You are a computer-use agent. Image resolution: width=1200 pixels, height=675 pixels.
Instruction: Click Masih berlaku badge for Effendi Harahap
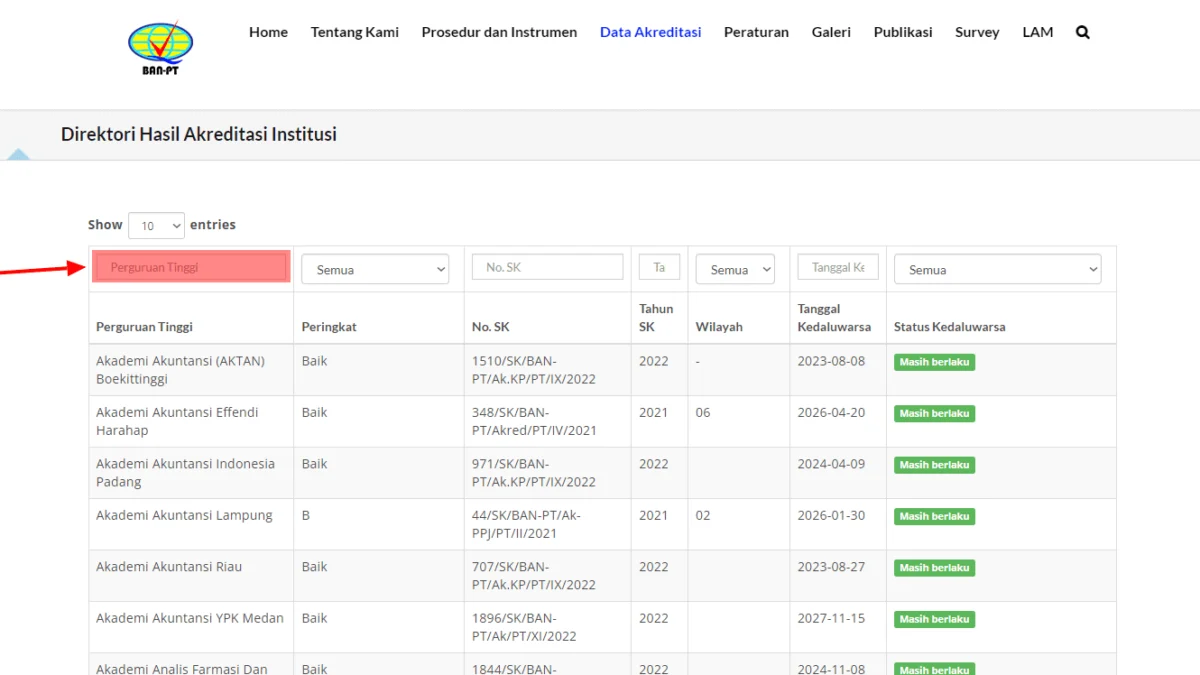pyautogui.click(x=934, y=413)
